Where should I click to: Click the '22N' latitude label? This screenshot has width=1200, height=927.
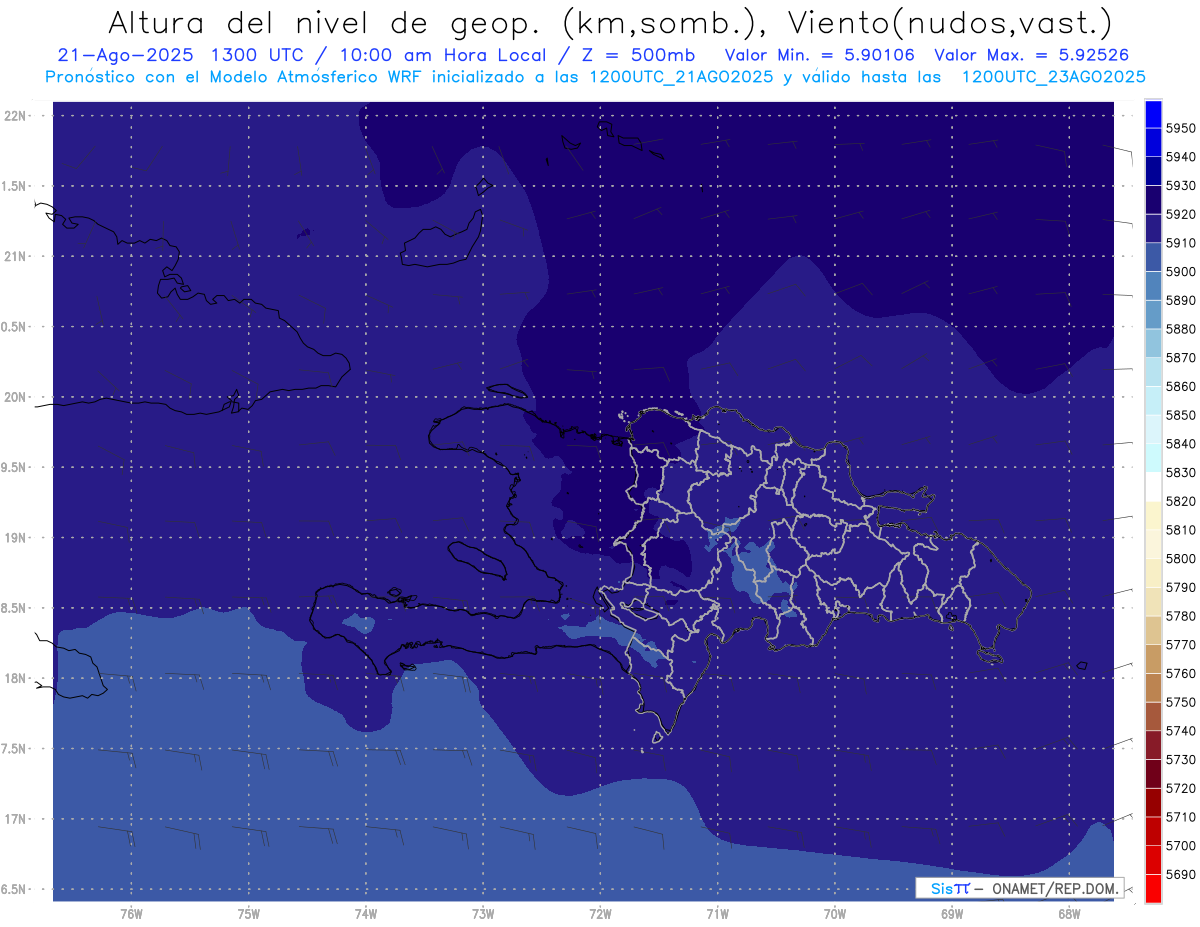click(x=17, y=116)
